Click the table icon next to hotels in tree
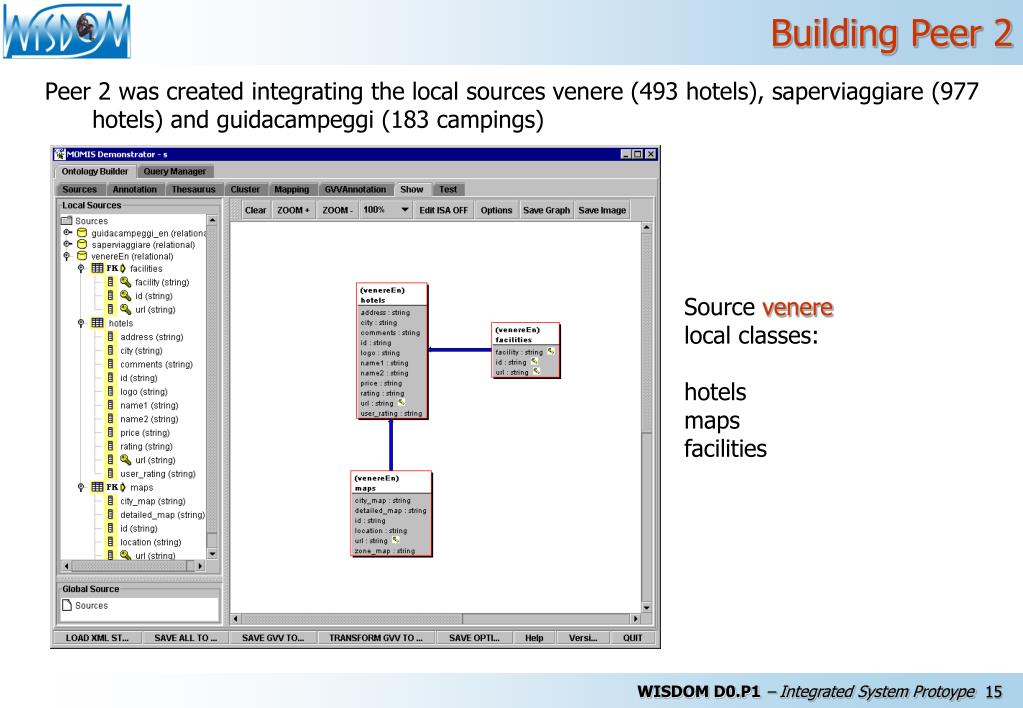Viewport: 1023px width, 708px height. [97, 323]
